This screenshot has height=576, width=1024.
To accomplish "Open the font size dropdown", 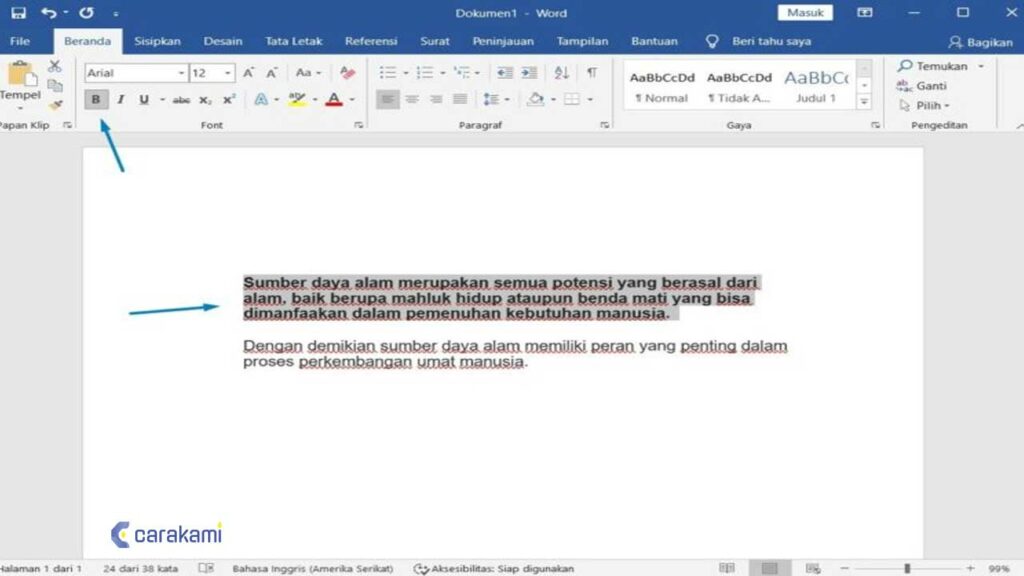I will click(x=227, y=70).
